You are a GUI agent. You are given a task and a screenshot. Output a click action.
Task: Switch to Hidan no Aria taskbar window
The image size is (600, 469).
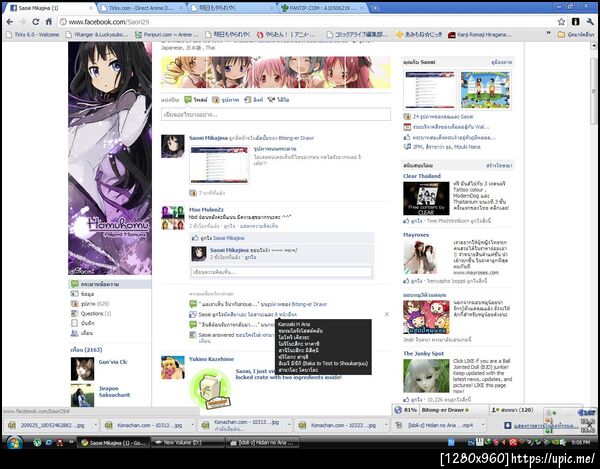pos(263,443)
